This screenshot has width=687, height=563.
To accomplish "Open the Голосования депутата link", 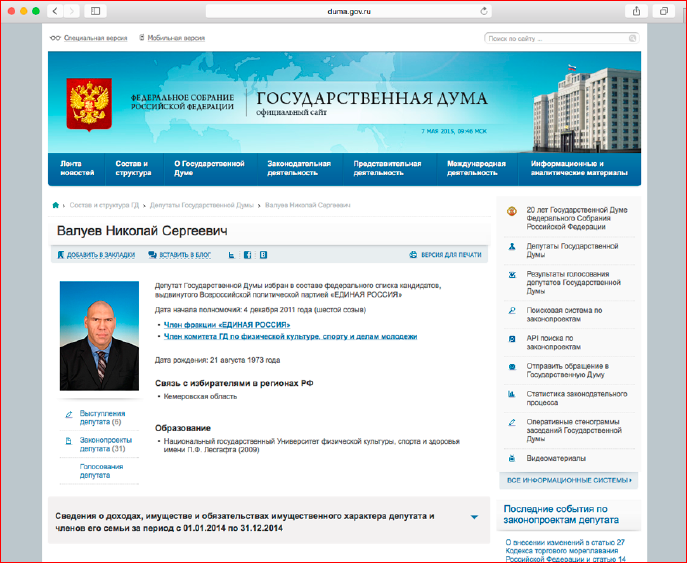I will tap(101, 471).
